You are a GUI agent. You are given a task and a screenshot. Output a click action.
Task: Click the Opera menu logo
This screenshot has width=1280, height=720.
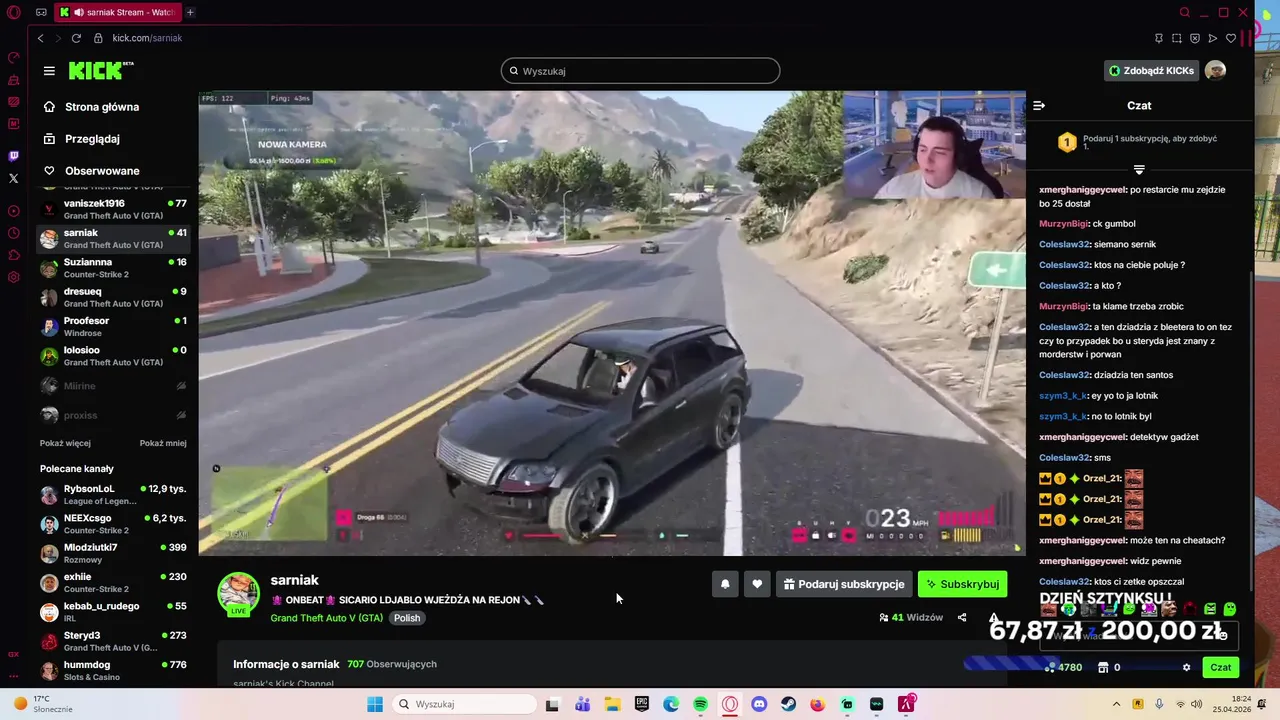point(14,12)
